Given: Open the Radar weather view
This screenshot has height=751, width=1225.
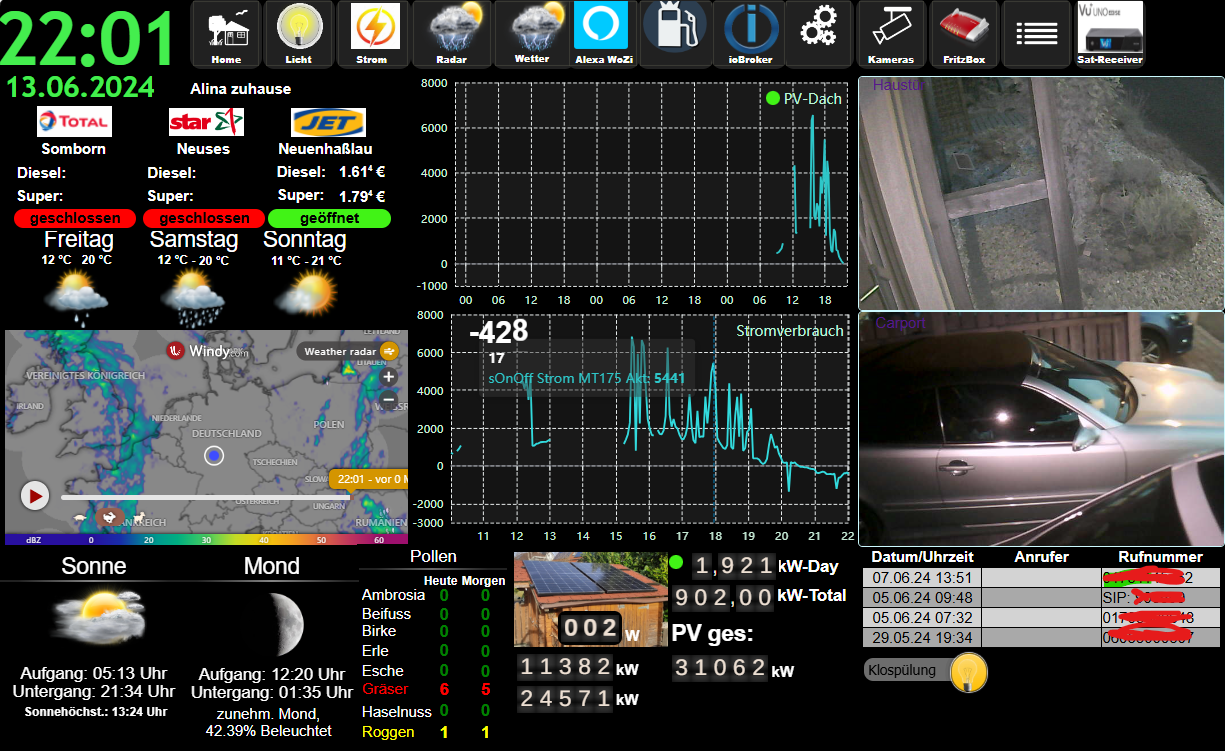Looking at the screenshot, I should [452, 34].
